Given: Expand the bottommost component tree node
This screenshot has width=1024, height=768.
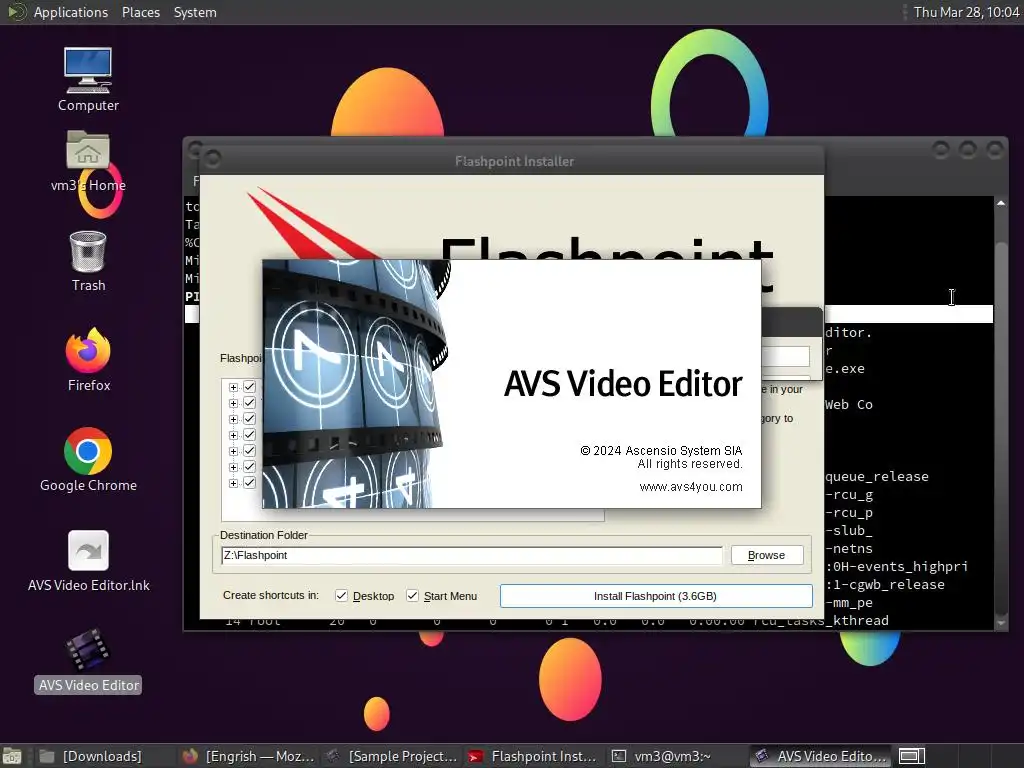Looking at the screenshot, I should click(x=233, y=483).
